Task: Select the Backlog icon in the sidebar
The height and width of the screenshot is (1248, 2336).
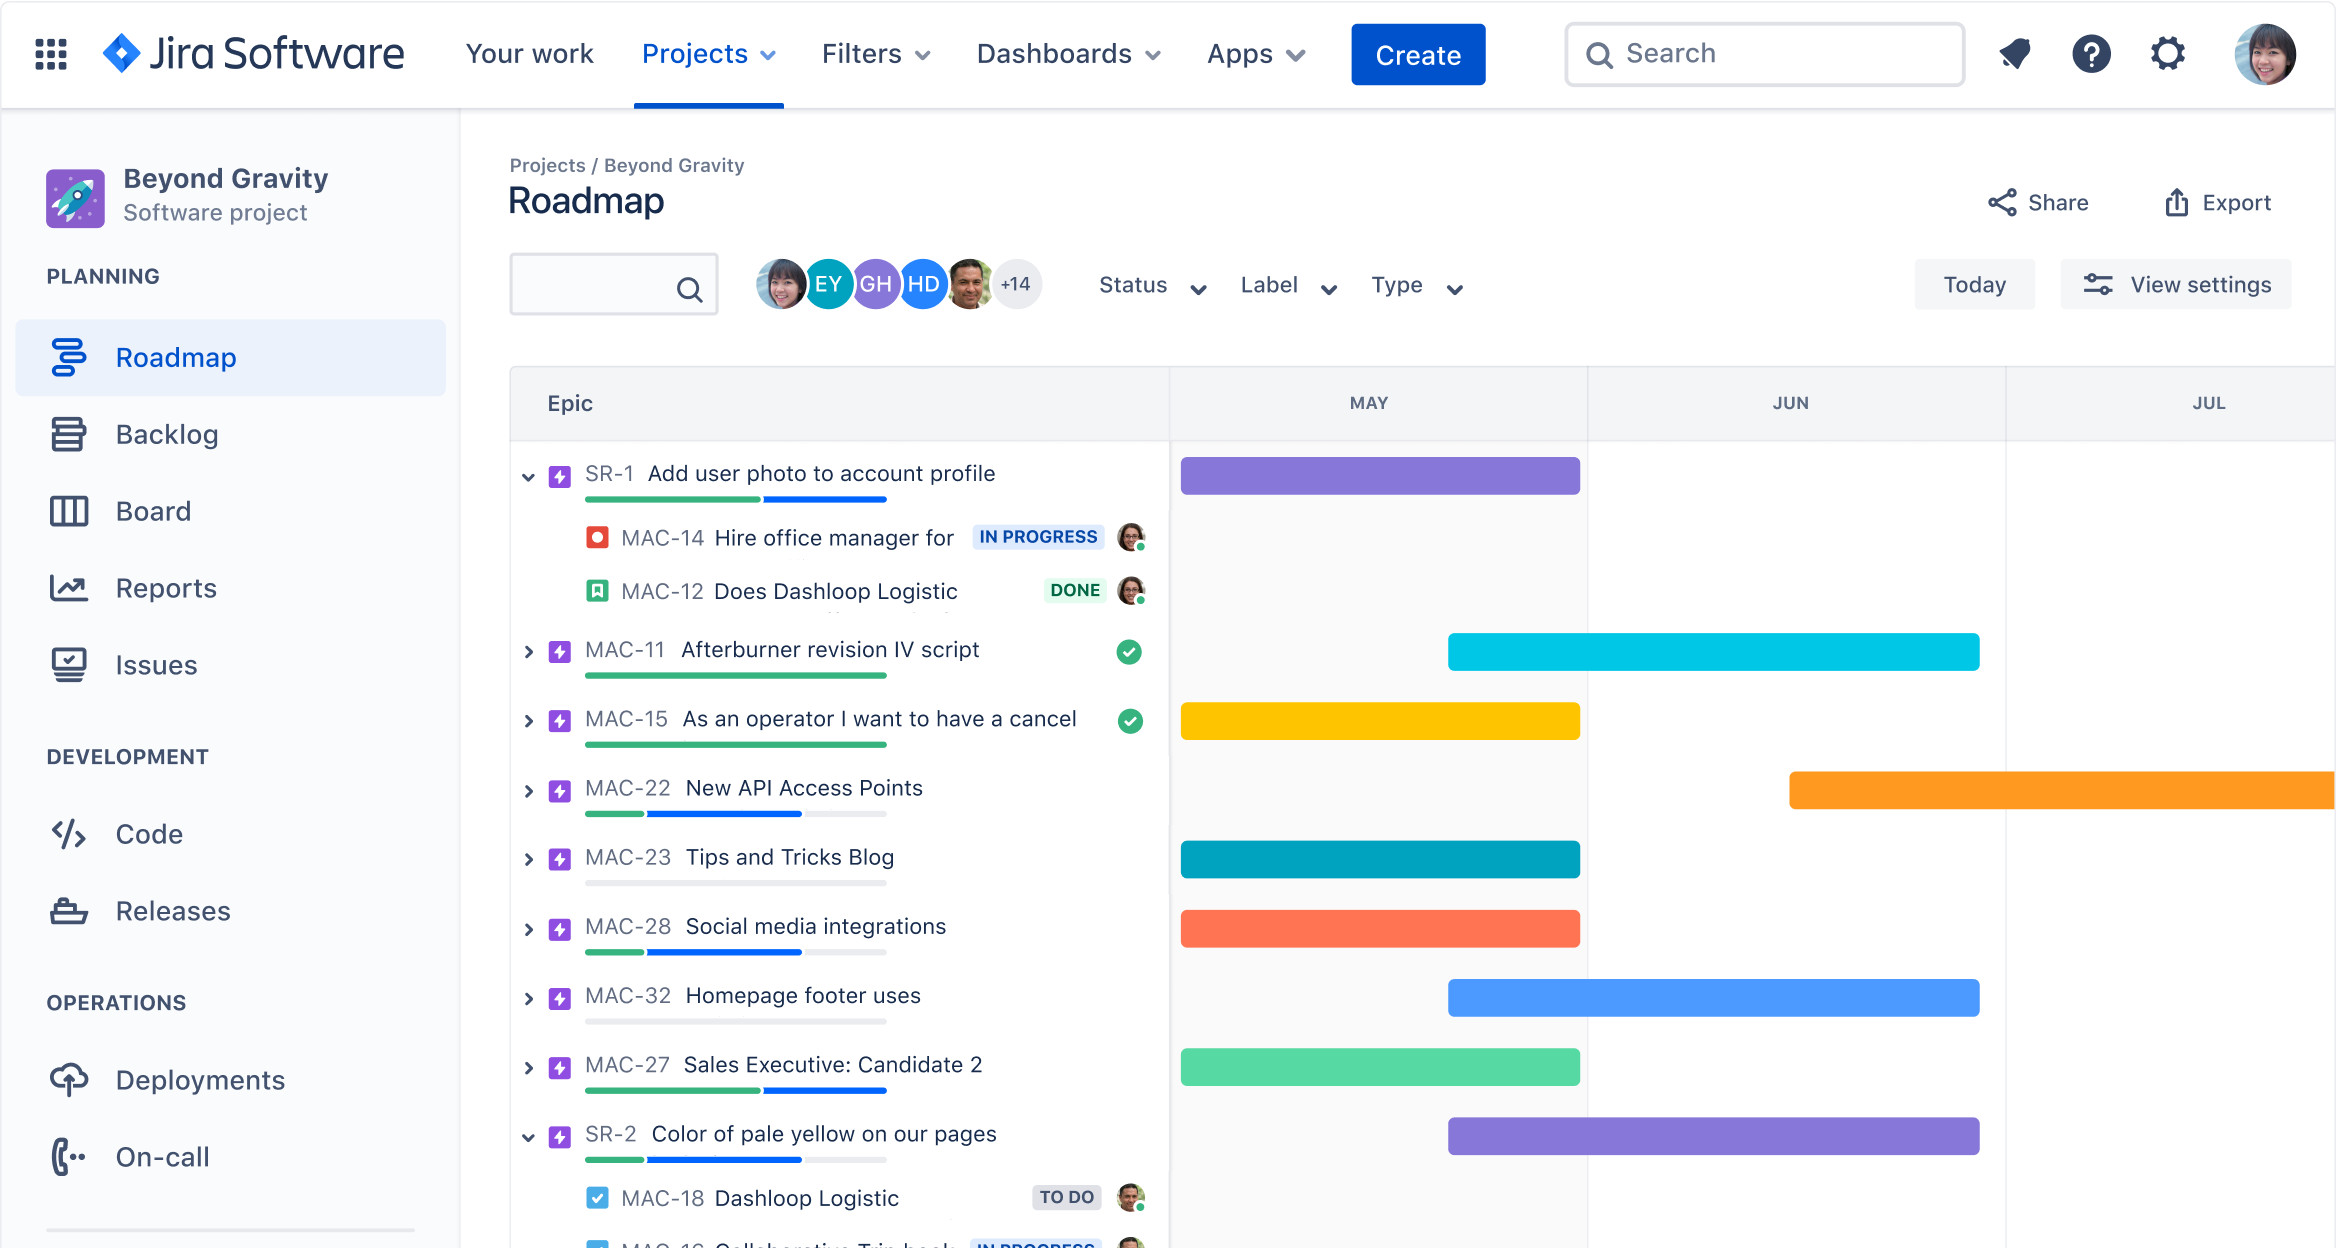Action: [x=67, y=434]
